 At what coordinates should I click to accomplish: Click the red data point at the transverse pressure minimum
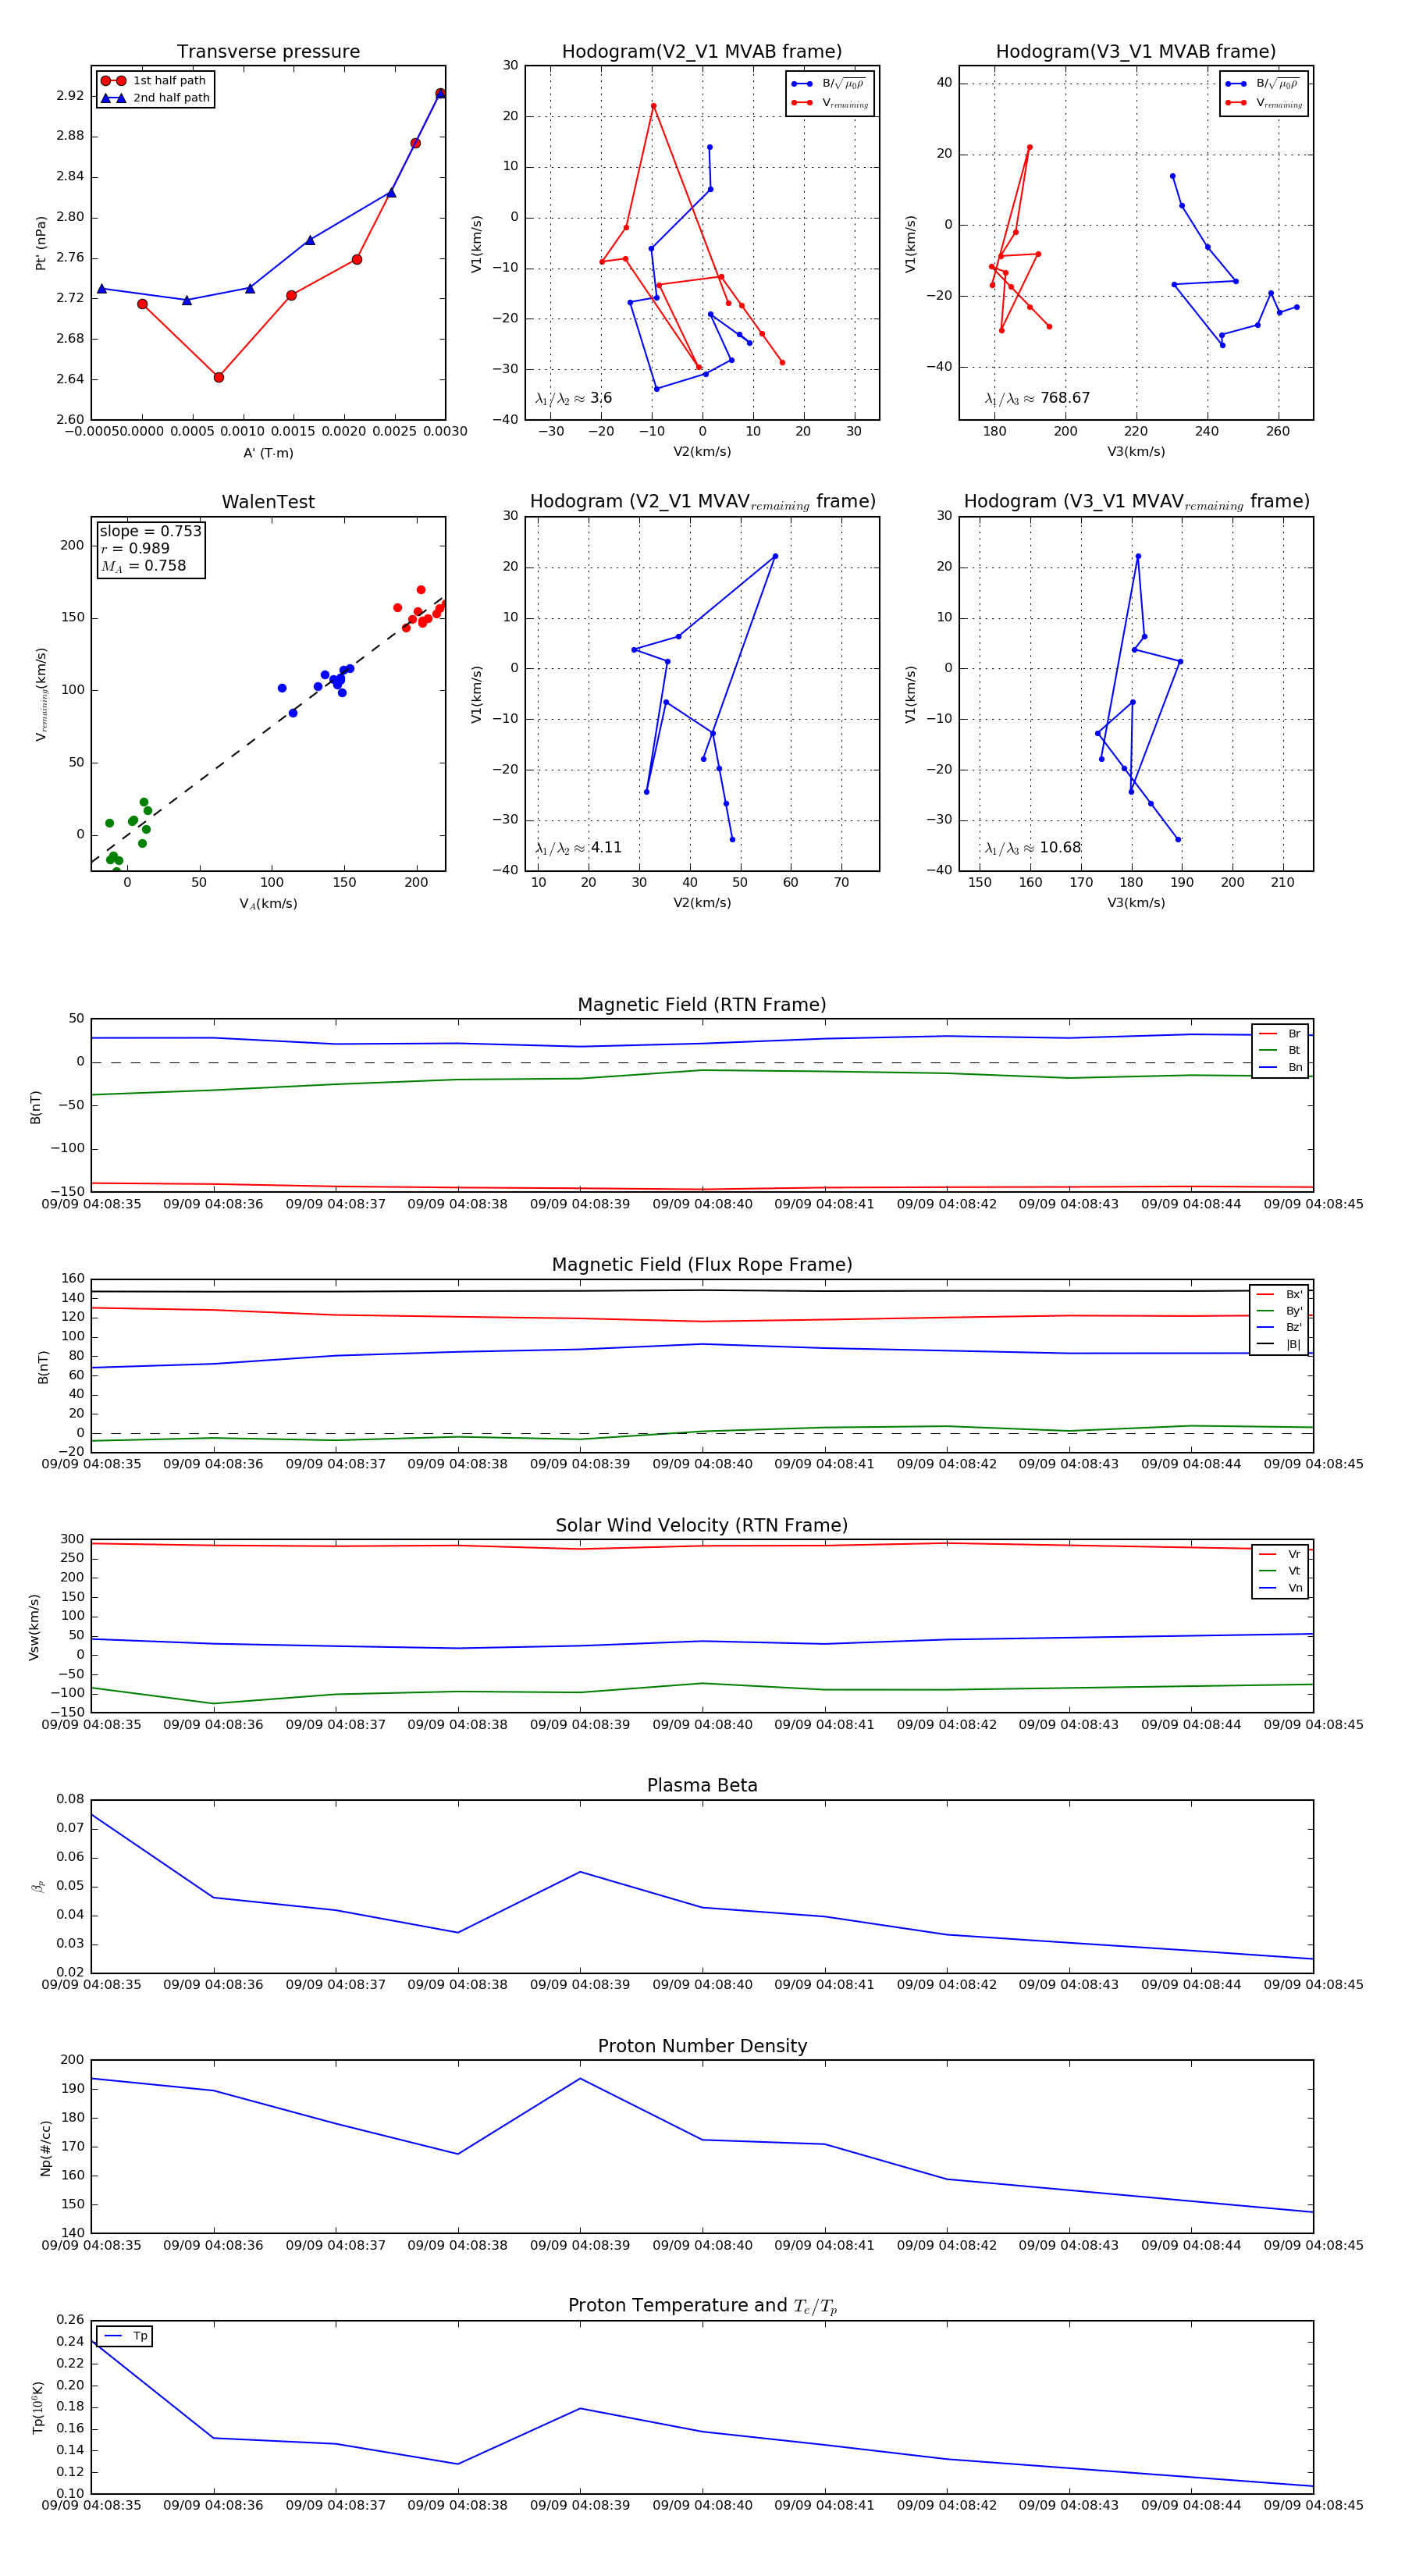click(x=219, y=377)
